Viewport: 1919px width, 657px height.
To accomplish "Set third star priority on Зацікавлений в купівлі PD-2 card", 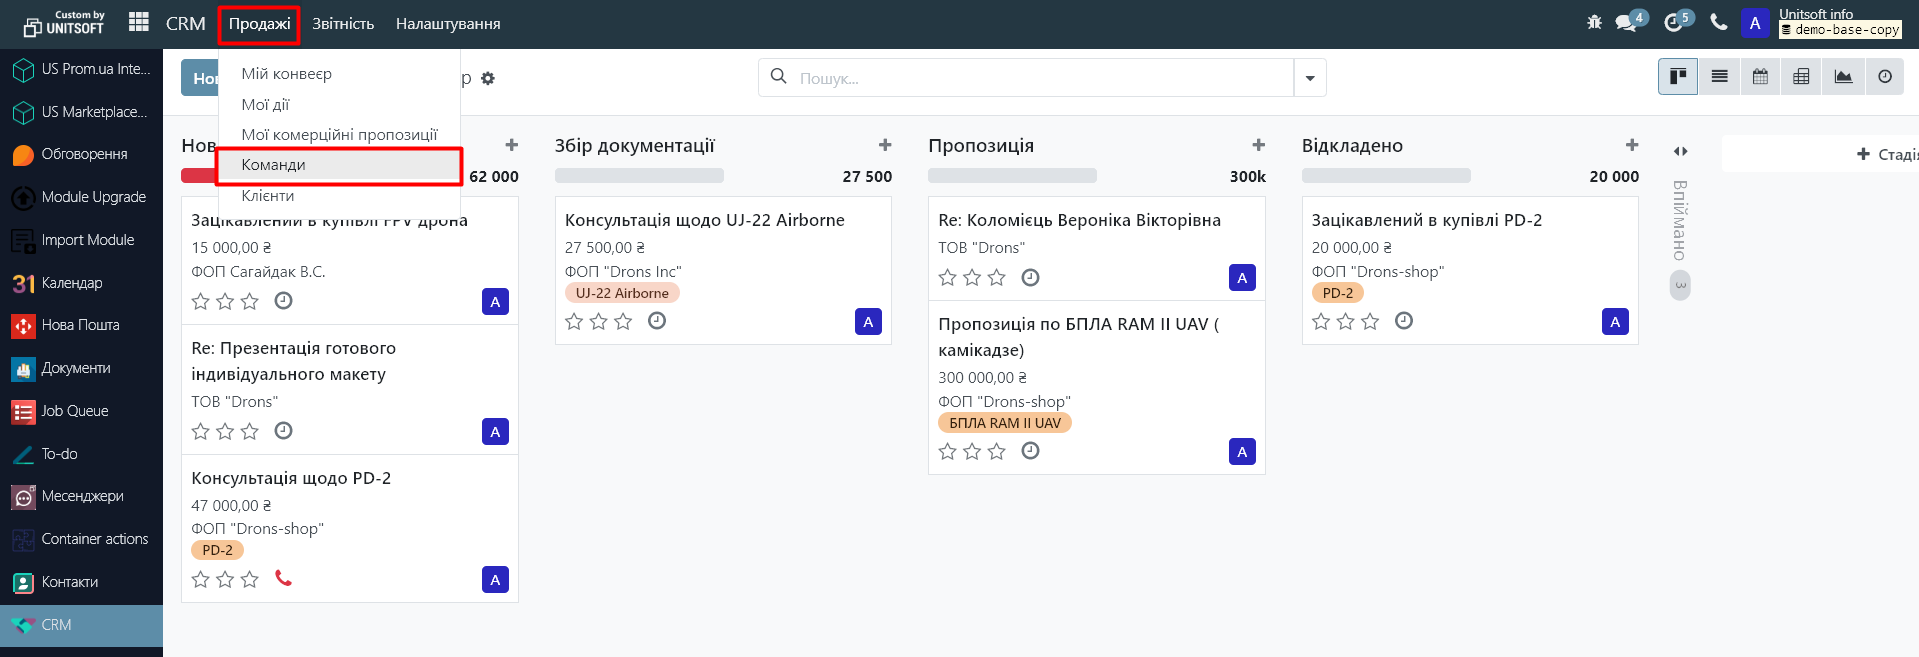I will coord(1370,321).
